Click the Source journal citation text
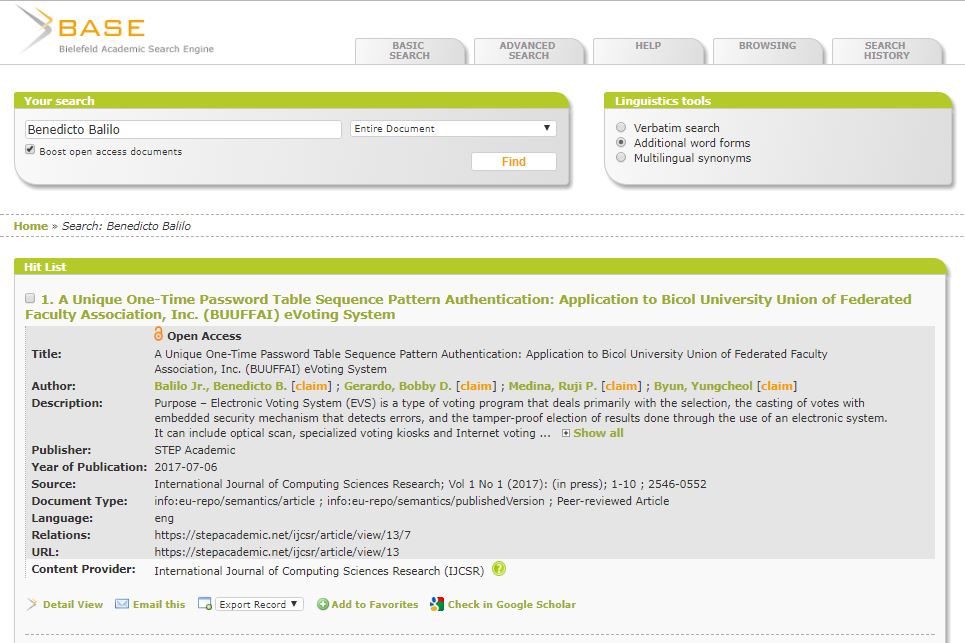The height and width of the screenshot is (643, 965). tap(430, 484)
